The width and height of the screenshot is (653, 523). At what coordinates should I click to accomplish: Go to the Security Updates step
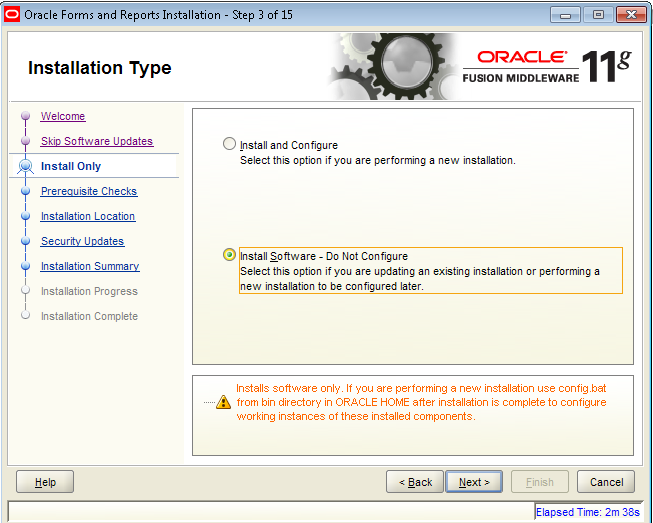coord(82,241)
